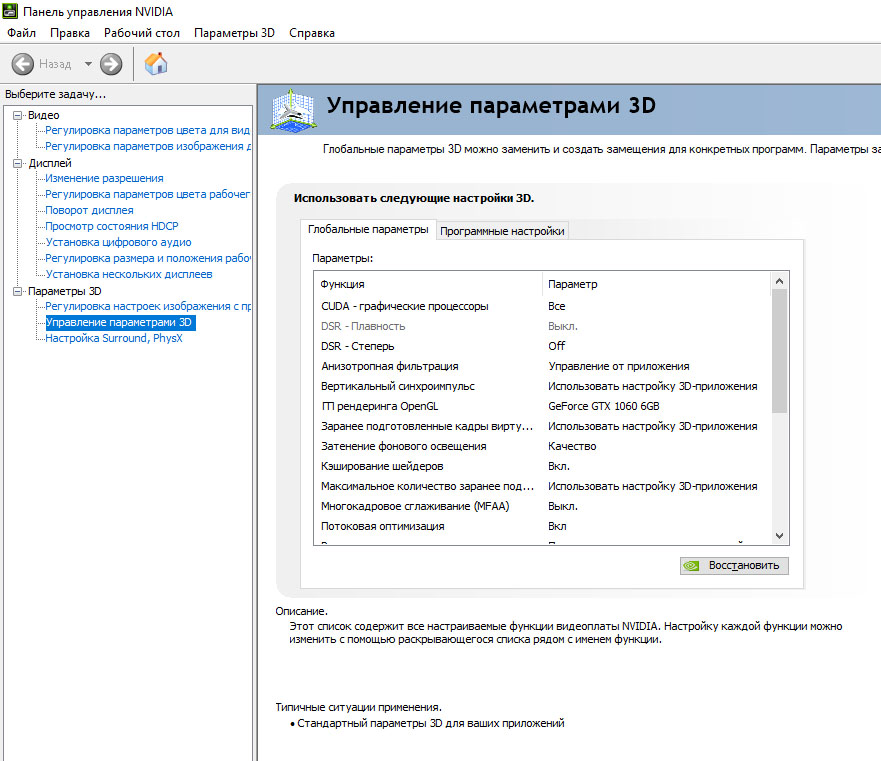Select Анизотропная фильтрация row

[542, 366]
